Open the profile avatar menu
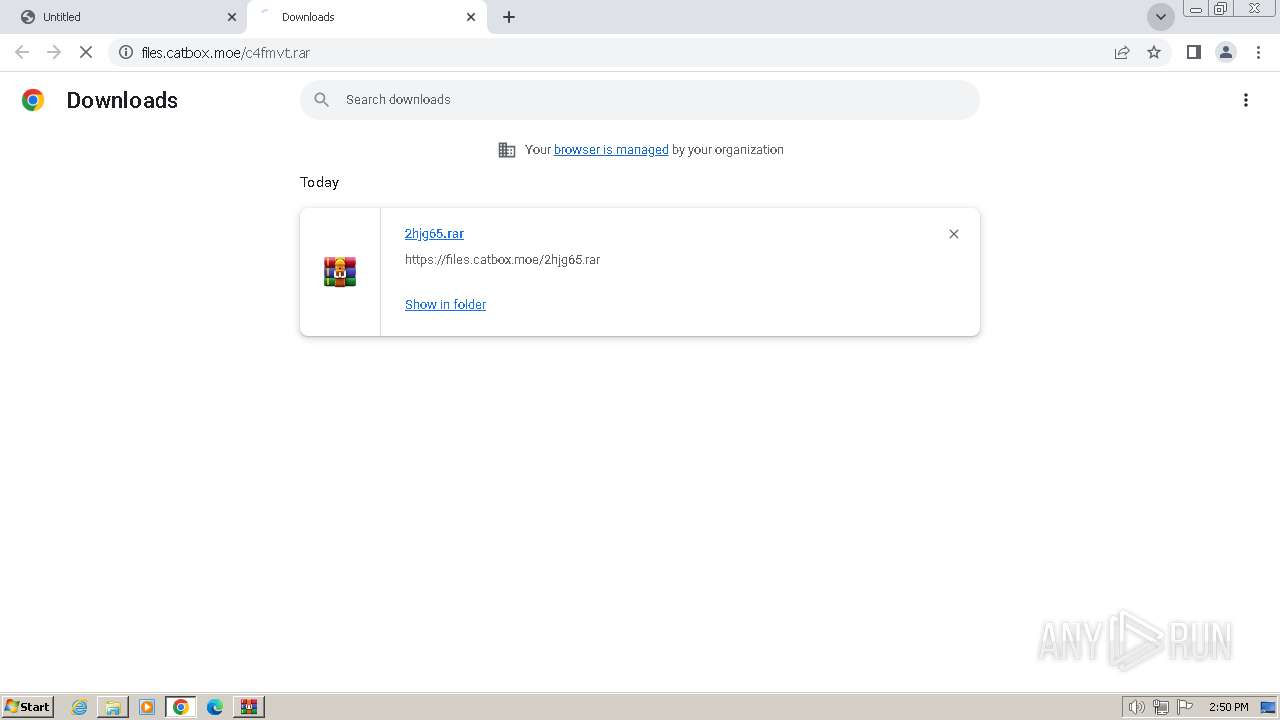The width and height of the screenshot is (1280, 720). click(1225, 52)
